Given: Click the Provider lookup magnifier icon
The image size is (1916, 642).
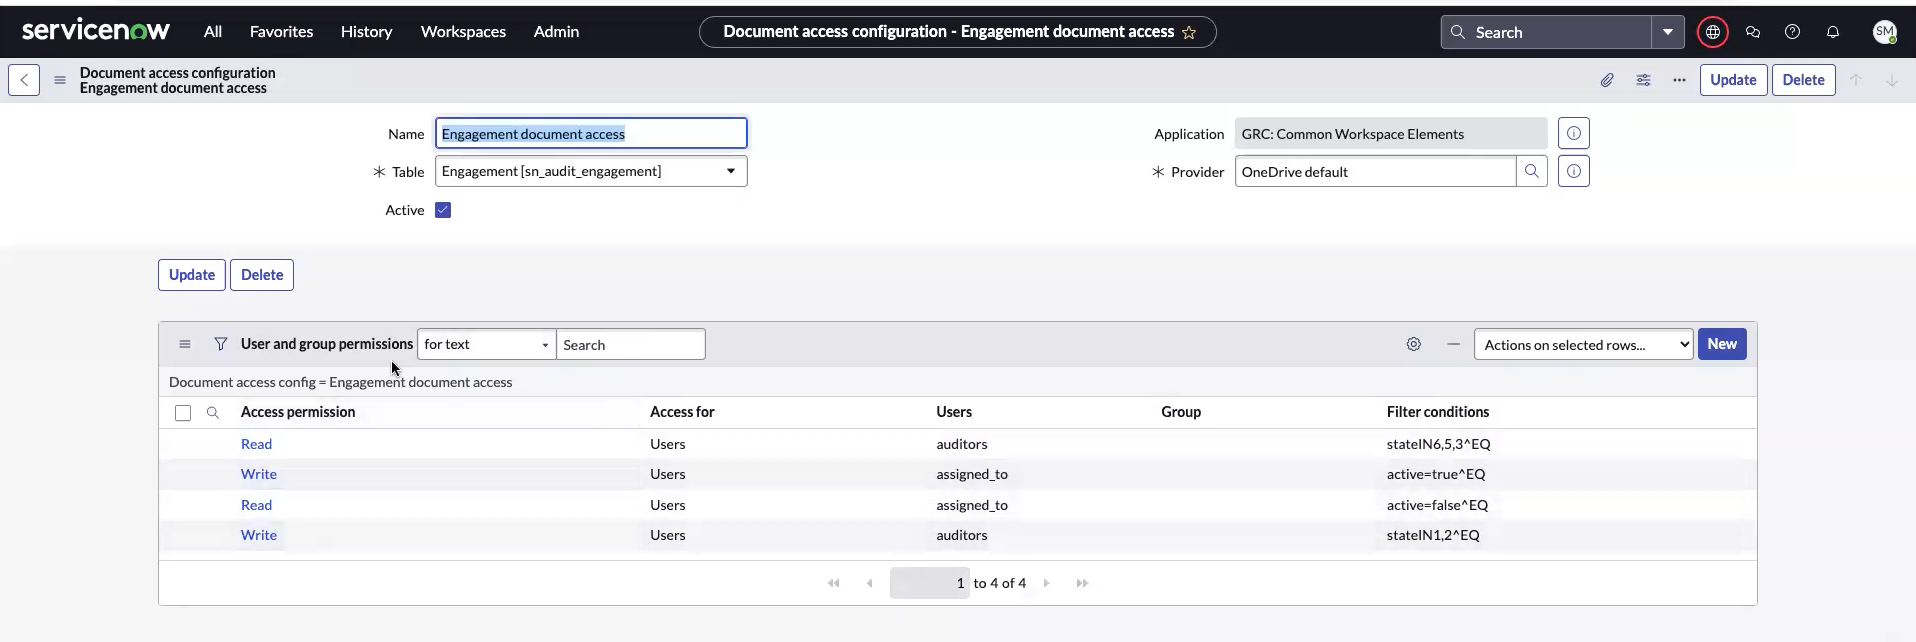Looking at the screenshot, I should (1532, 171).
